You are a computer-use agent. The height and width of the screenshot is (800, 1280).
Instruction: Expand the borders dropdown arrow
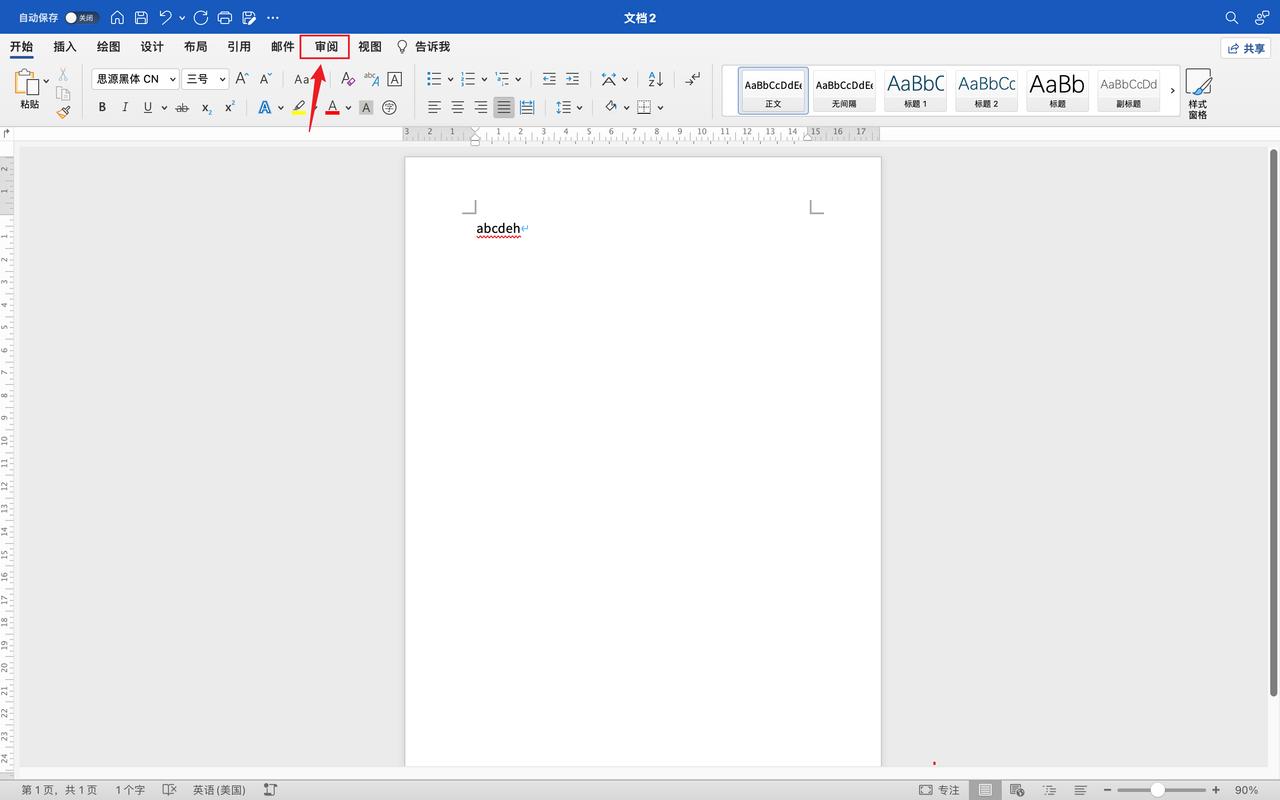click(661, 107)
